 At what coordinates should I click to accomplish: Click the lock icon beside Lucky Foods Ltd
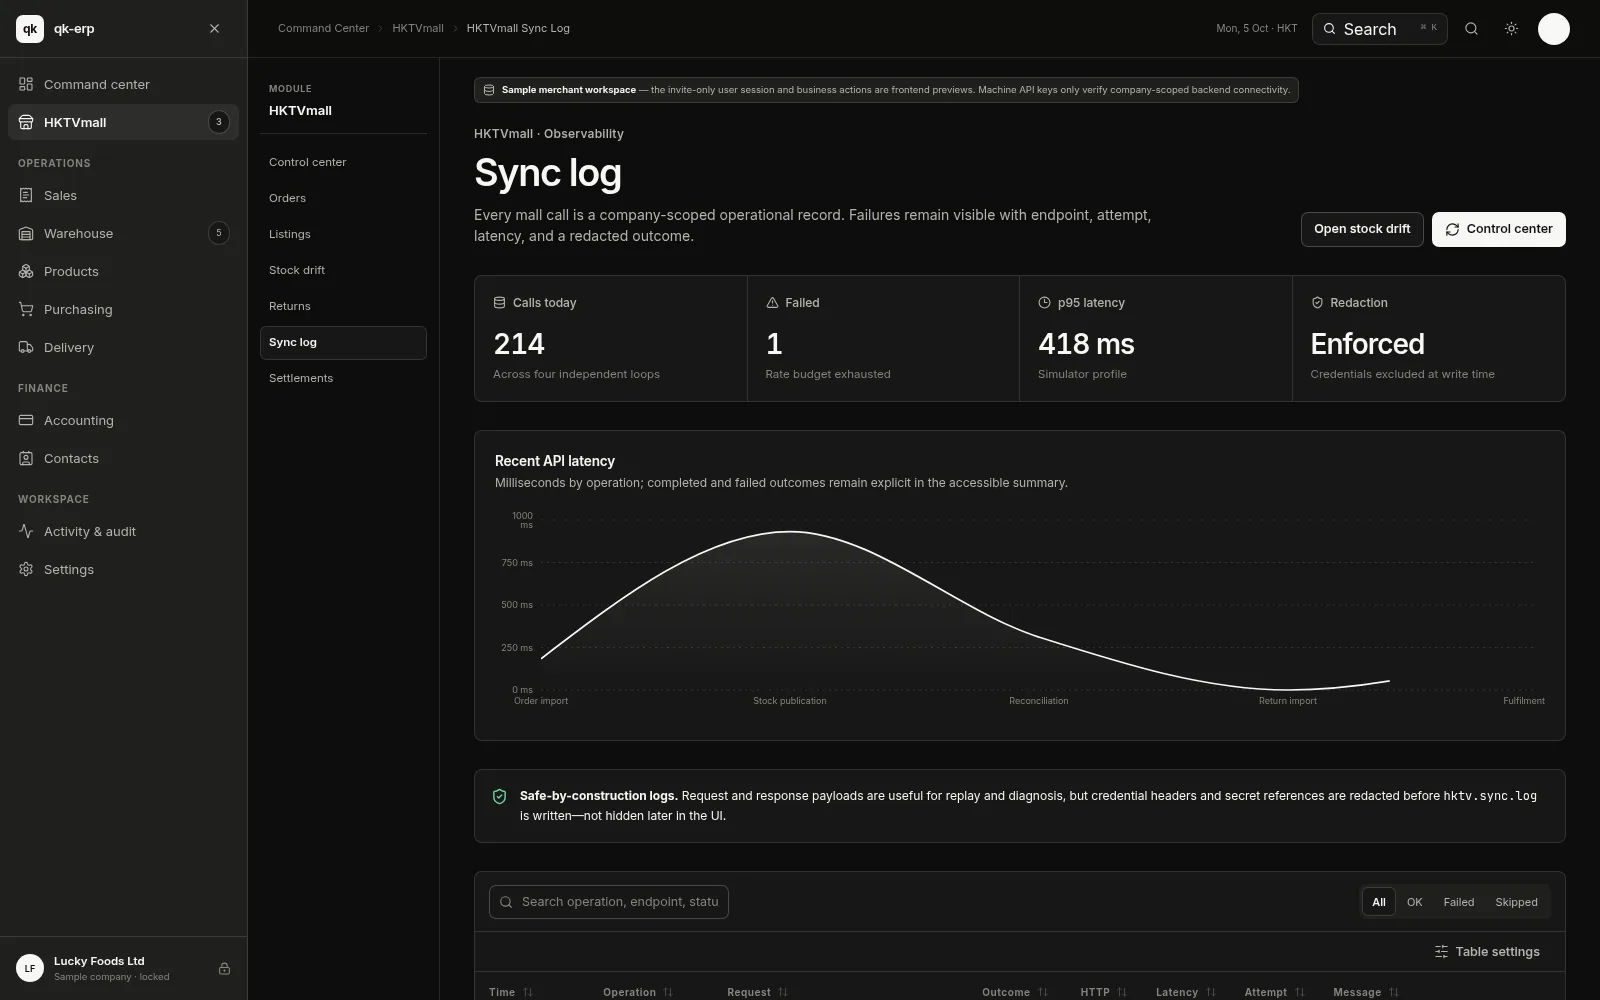click(224, 968)
